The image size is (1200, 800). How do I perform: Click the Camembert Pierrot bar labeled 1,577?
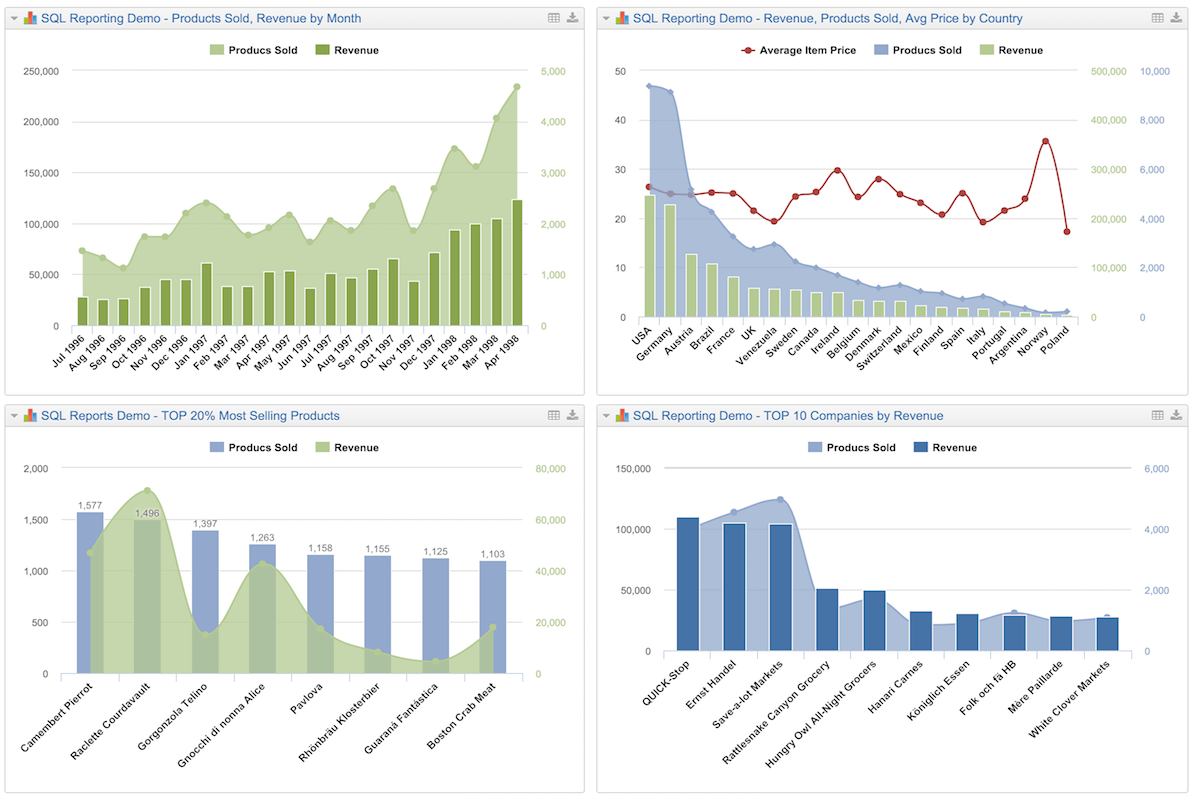pyautogui.click(x=90, y=592)
